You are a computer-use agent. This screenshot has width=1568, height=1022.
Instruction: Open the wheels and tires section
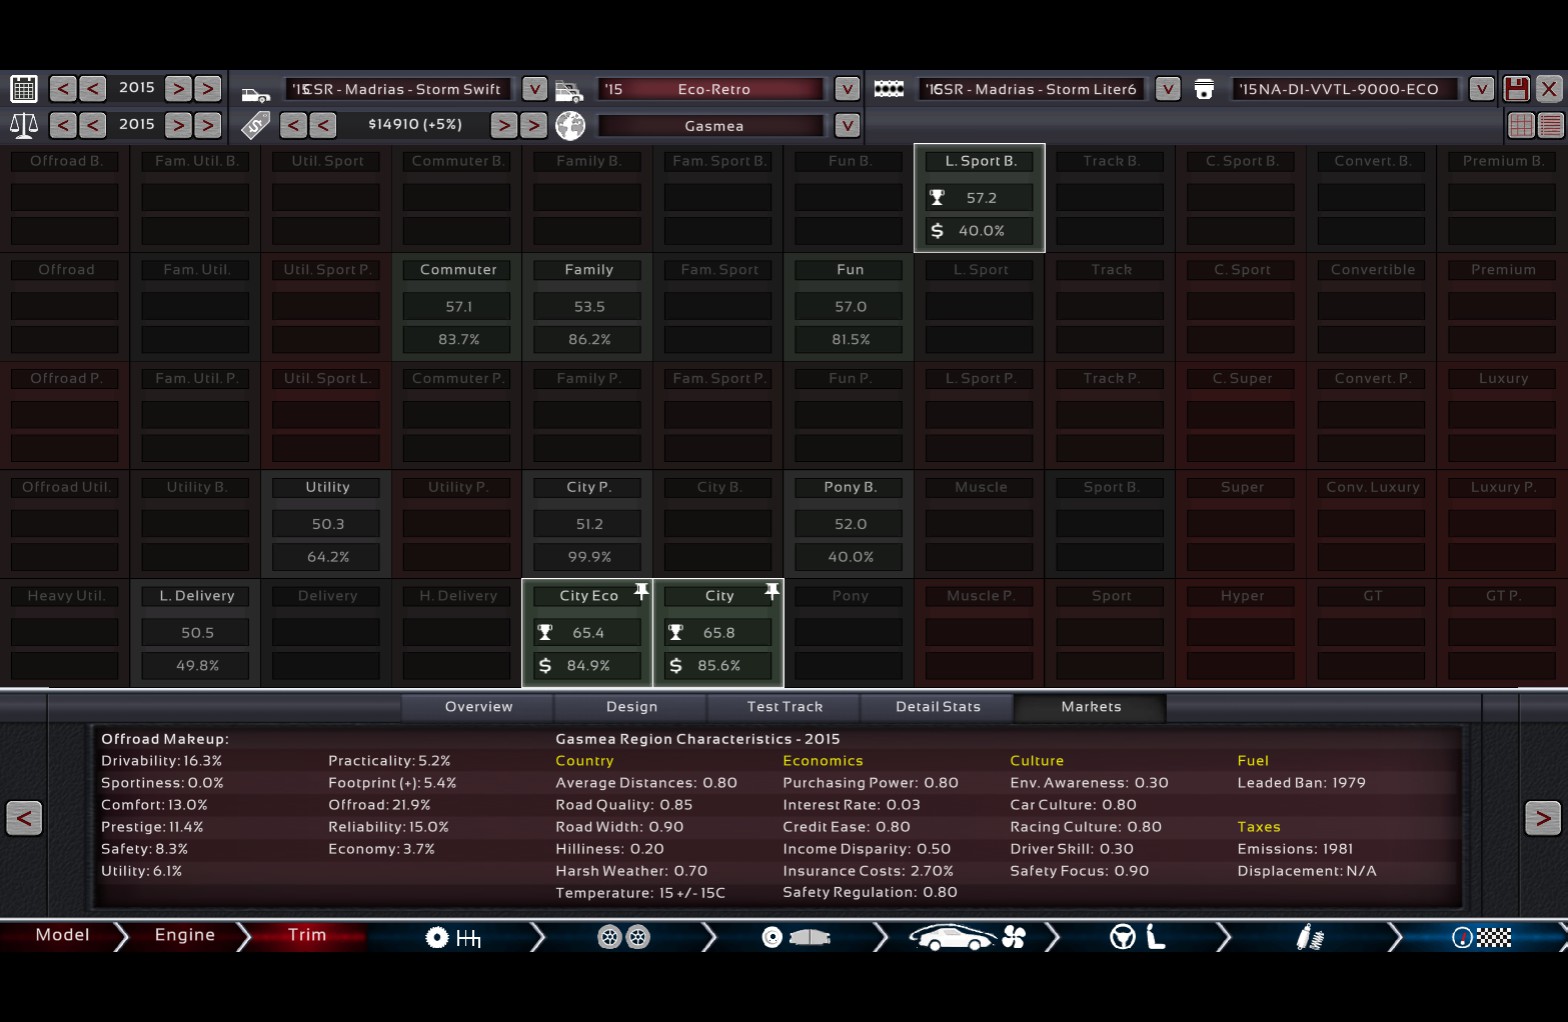[624, 938]
